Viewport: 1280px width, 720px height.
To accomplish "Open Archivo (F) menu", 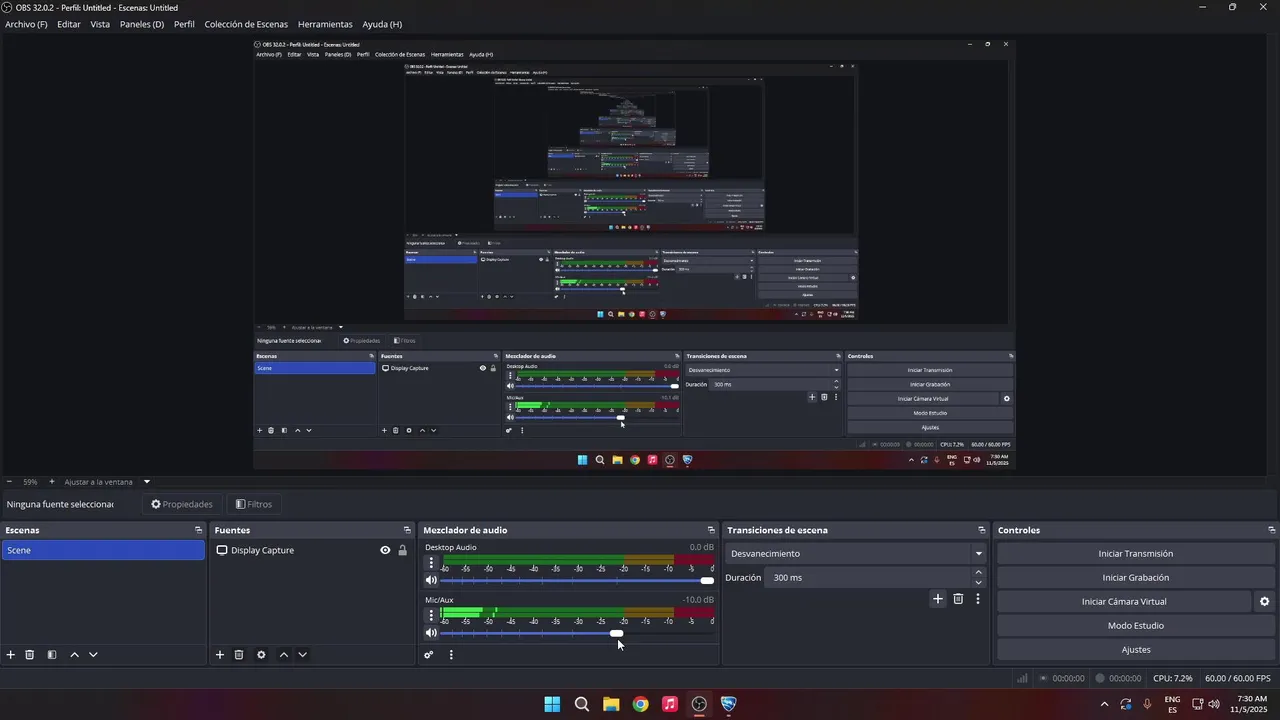I will (26, 24).
